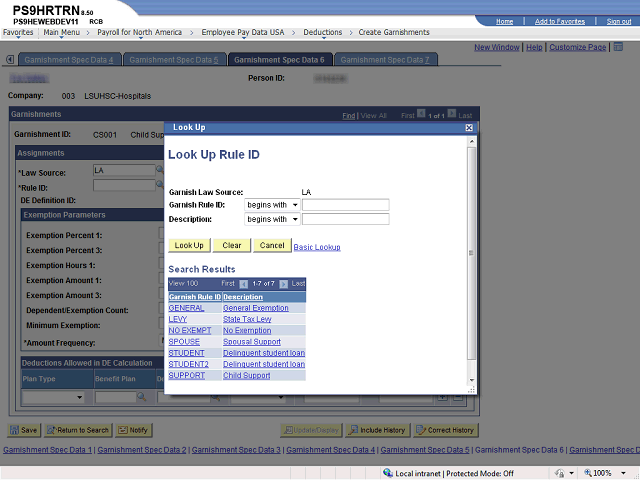Click scroll down arrow in Look Up dialog
The image size is (640, 480).
point(472,380)
